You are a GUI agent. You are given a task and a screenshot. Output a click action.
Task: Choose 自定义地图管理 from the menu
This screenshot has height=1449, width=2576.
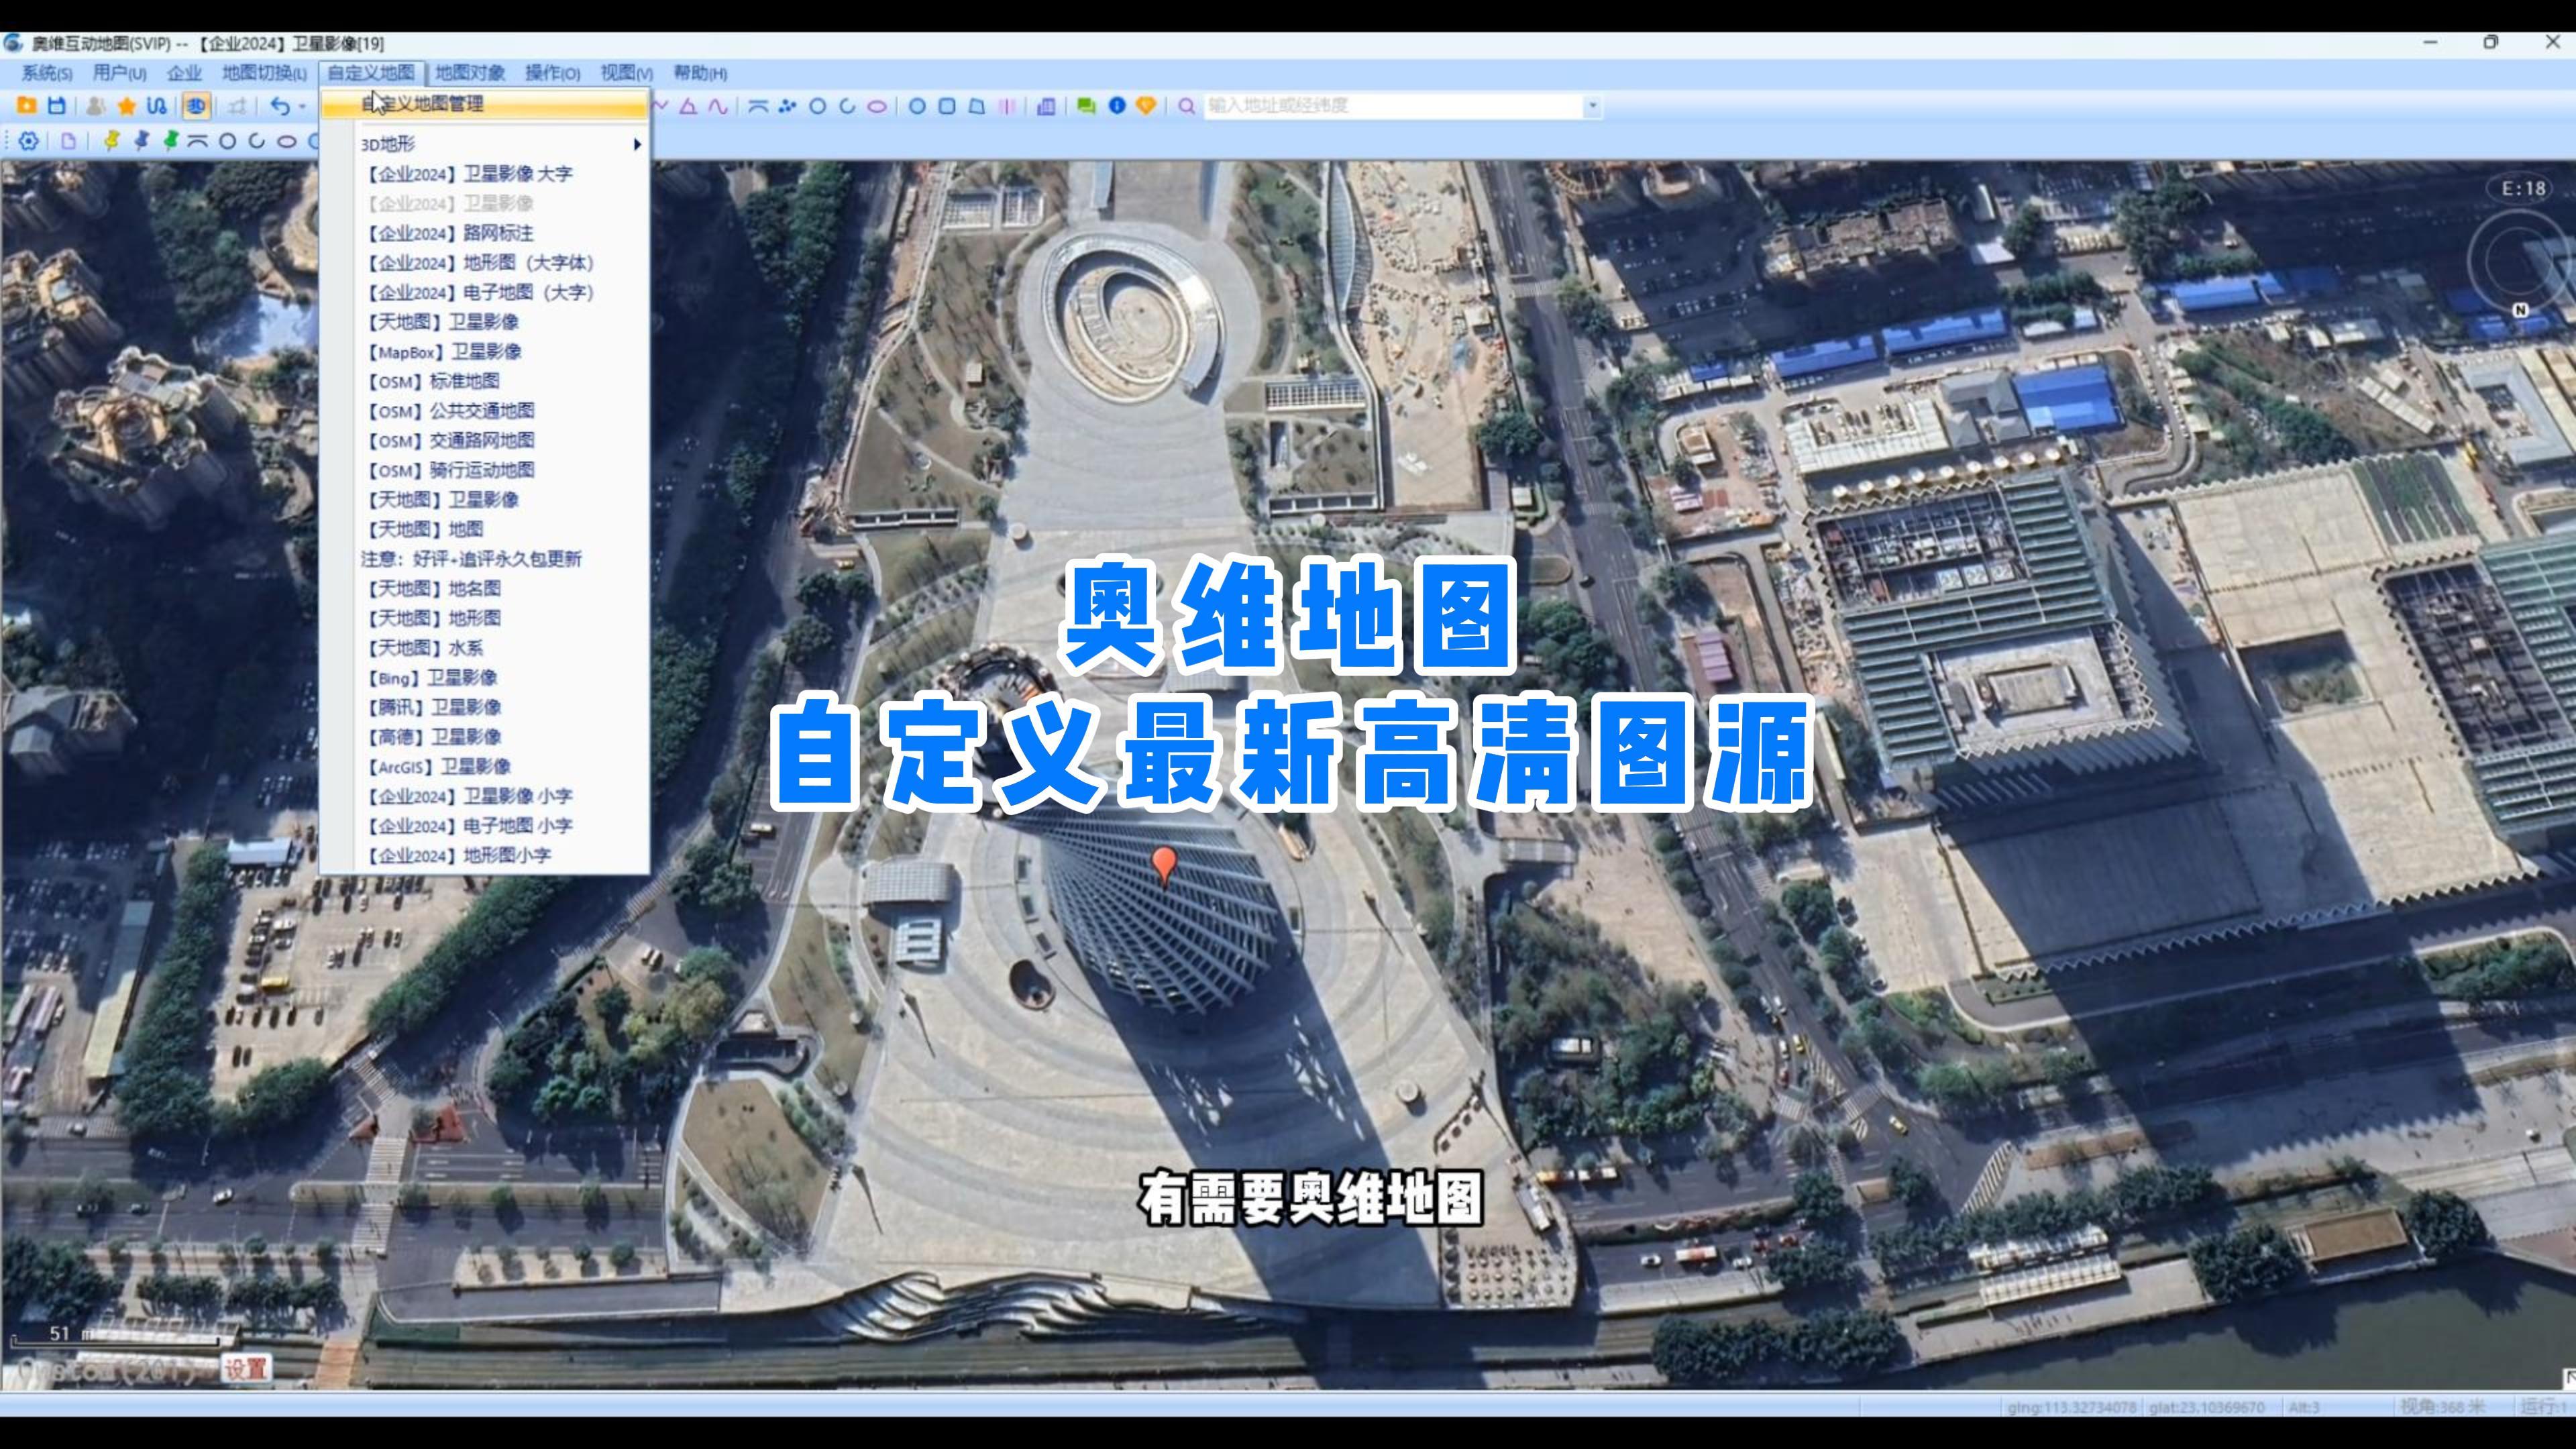click(484, 104)
